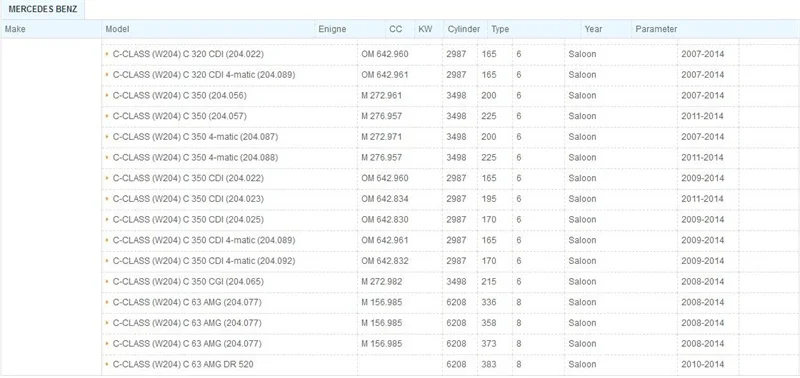The image size is (800, 378).
Task: Click the arrow icon beside C 350 CDI (204.022)
Action: pyautogui.click(x=107, y=178)
